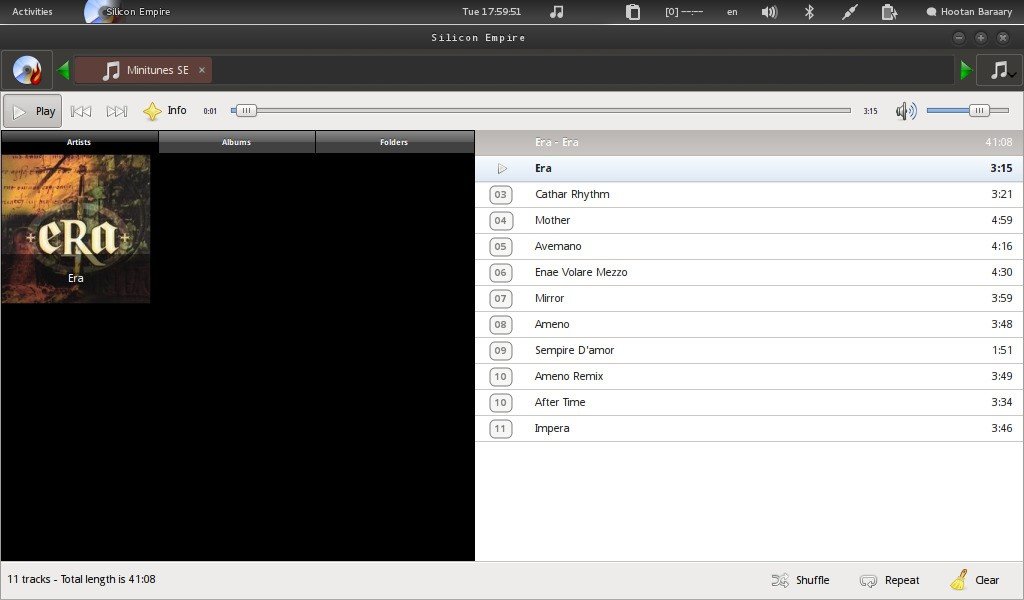The height and width of the screenshot is (600, 1024).
Task: Open the Activities overview
Action: 32,12
